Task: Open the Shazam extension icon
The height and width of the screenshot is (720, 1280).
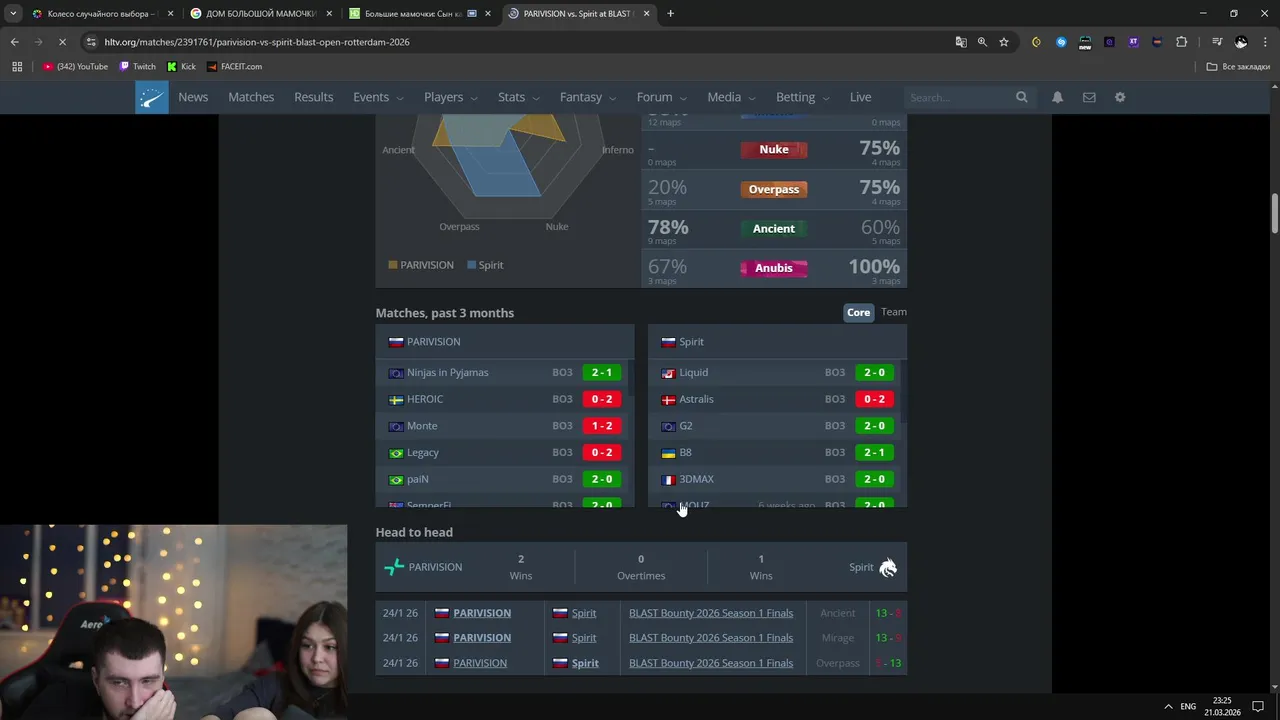Action: click(x=1061, y=42)
